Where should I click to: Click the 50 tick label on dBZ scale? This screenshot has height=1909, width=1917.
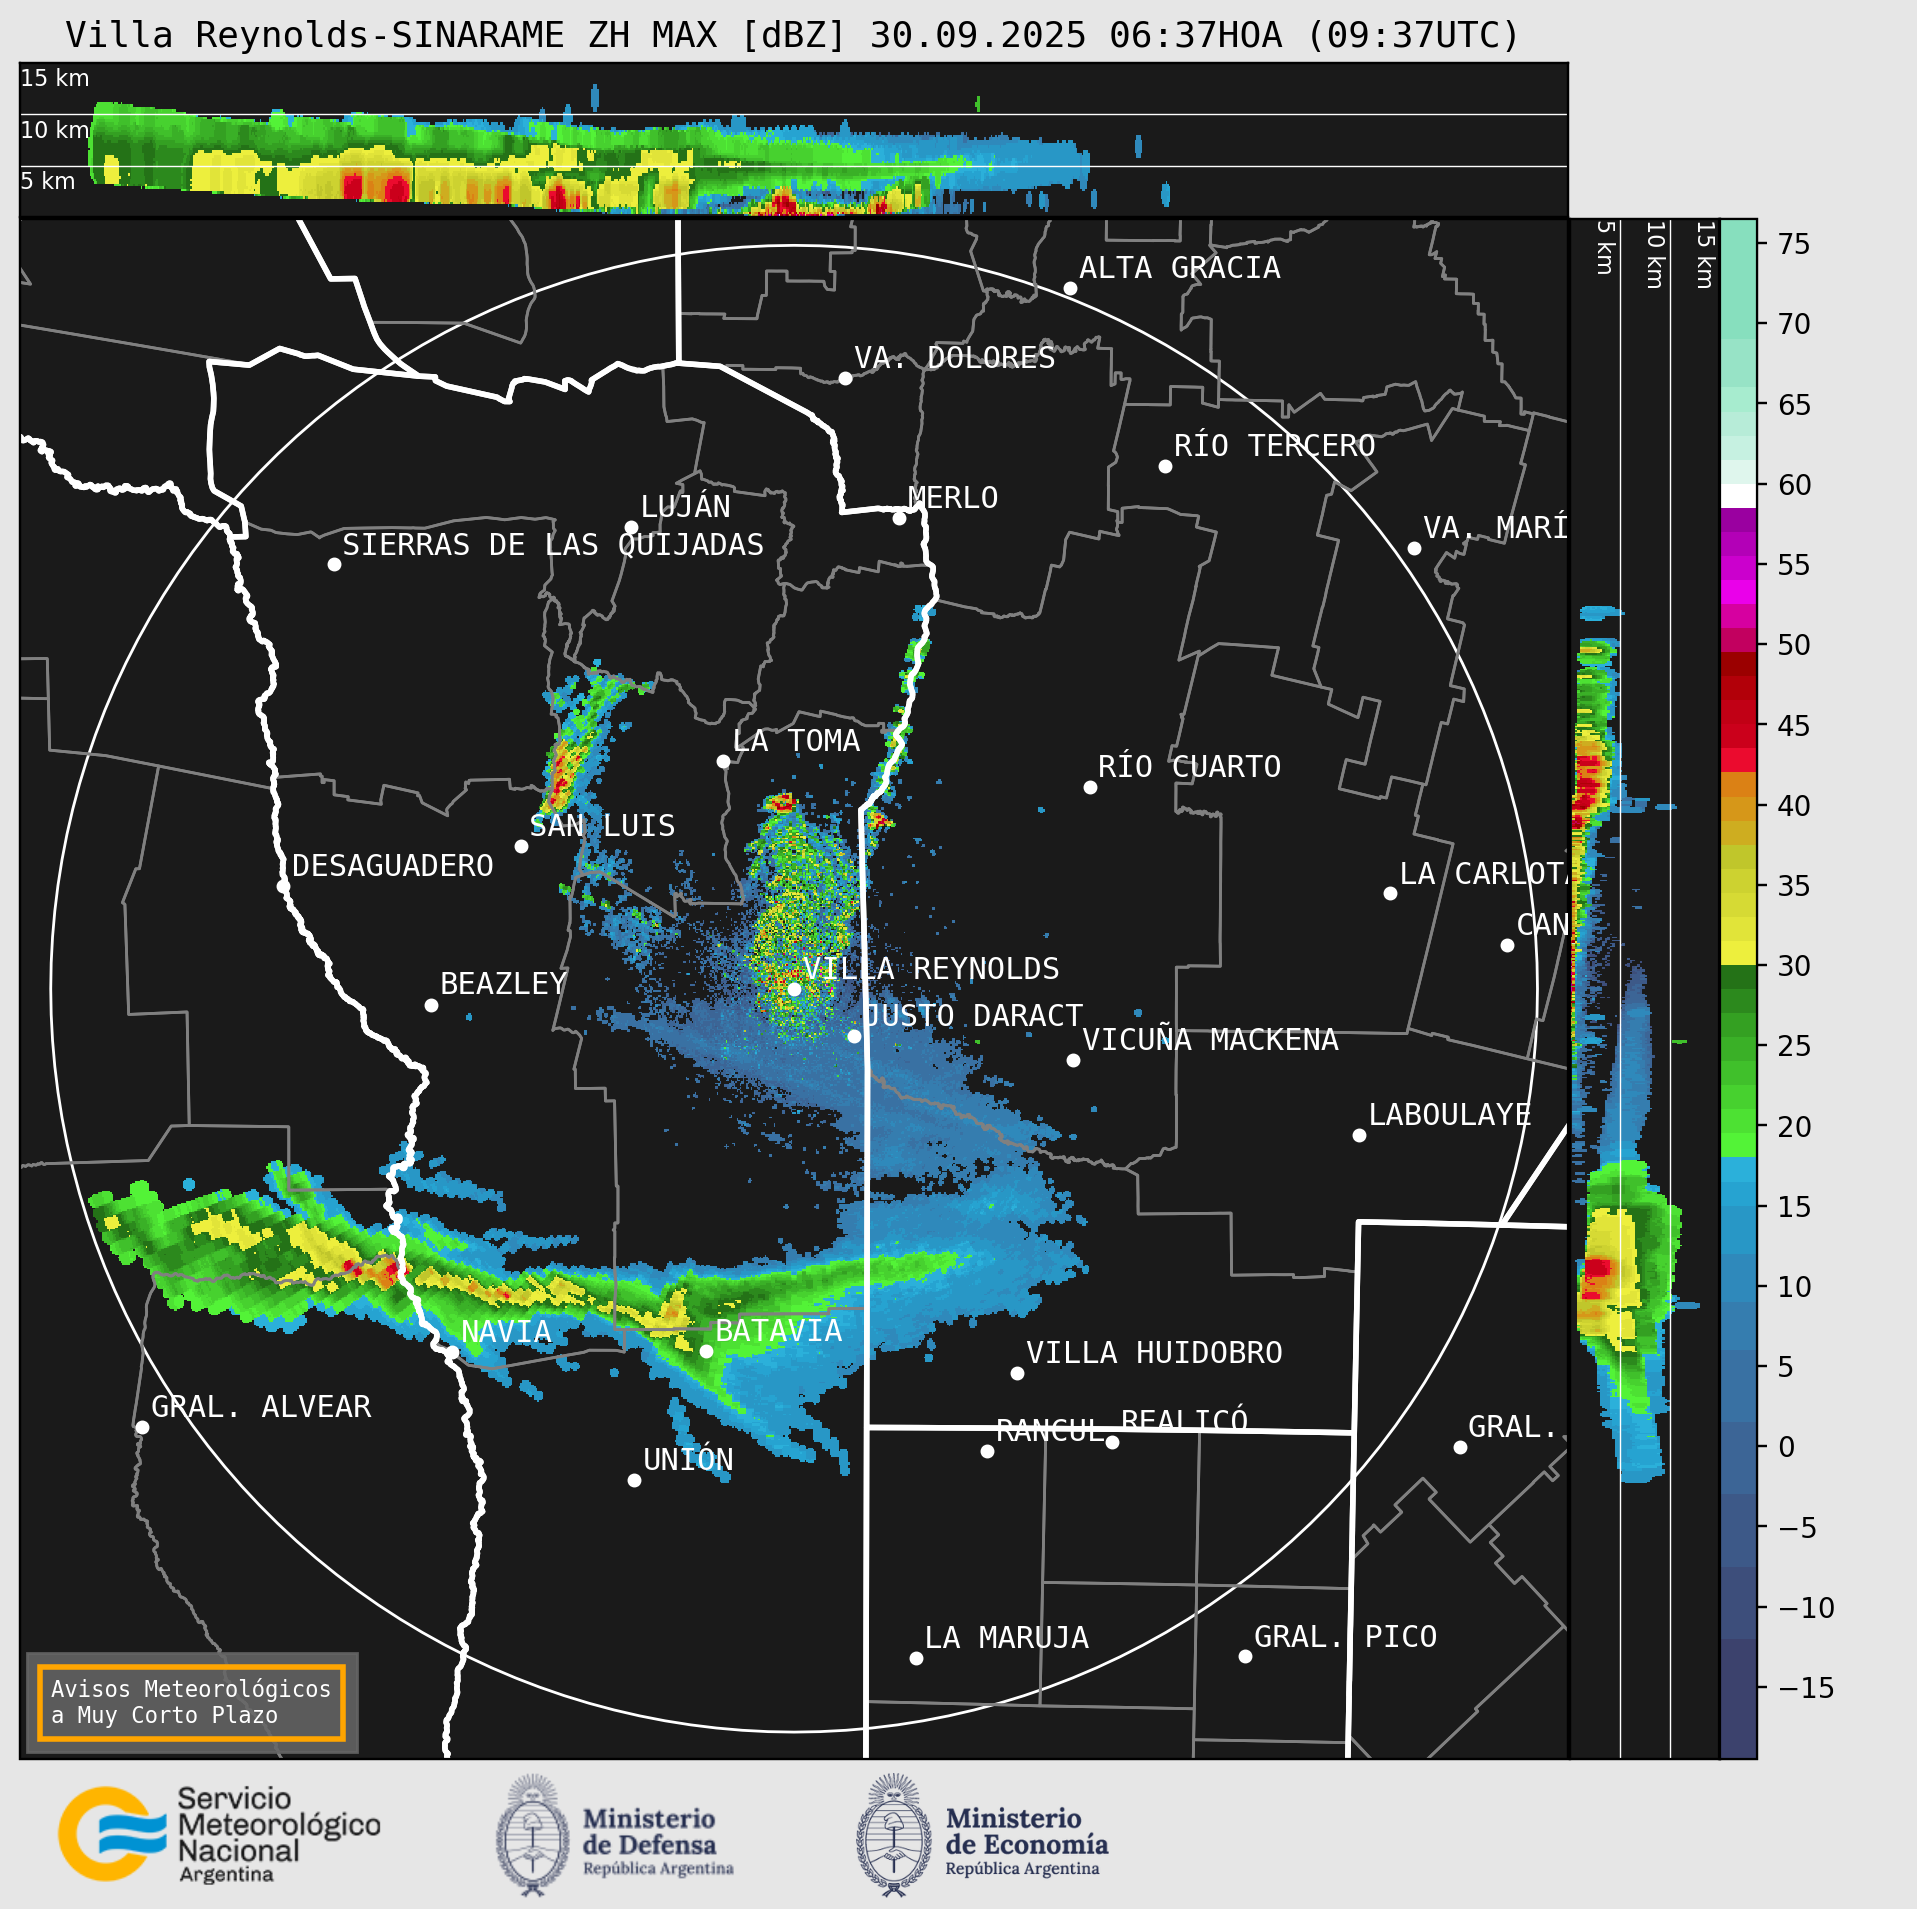tap(1794, 644)
